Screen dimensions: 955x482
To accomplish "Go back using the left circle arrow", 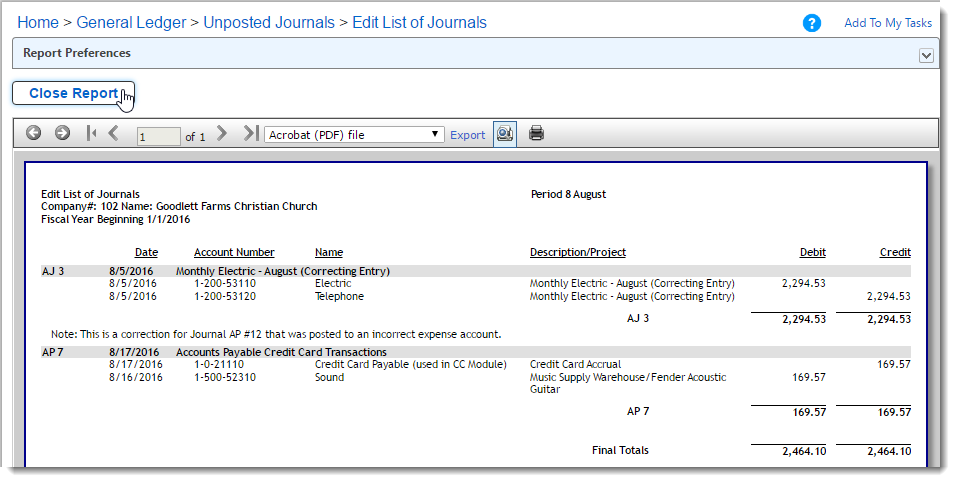I will point(33,133).
